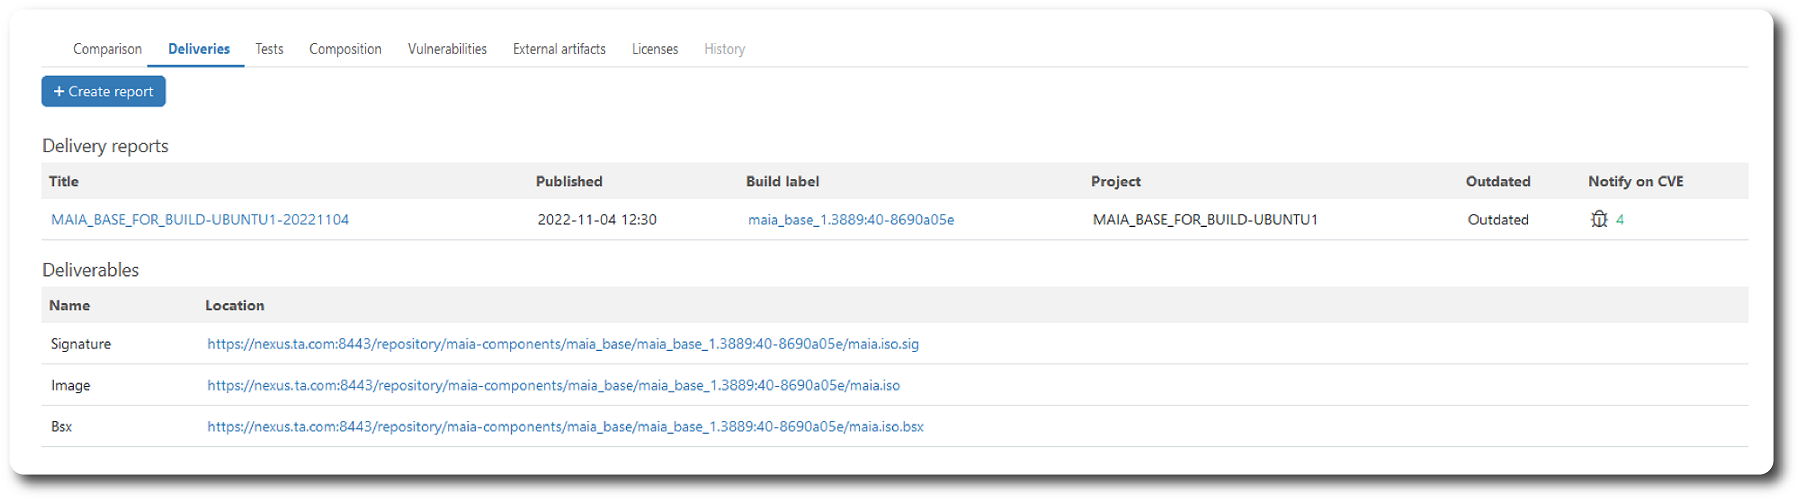Click the plus icon on Create report
1800x501 pixels.
[x=59, y=91]
